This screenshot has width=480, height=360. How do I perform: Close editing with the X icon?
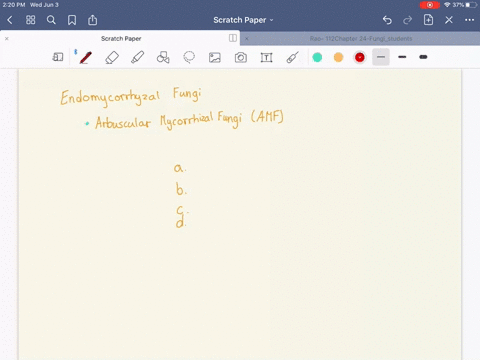click(449, 20)
